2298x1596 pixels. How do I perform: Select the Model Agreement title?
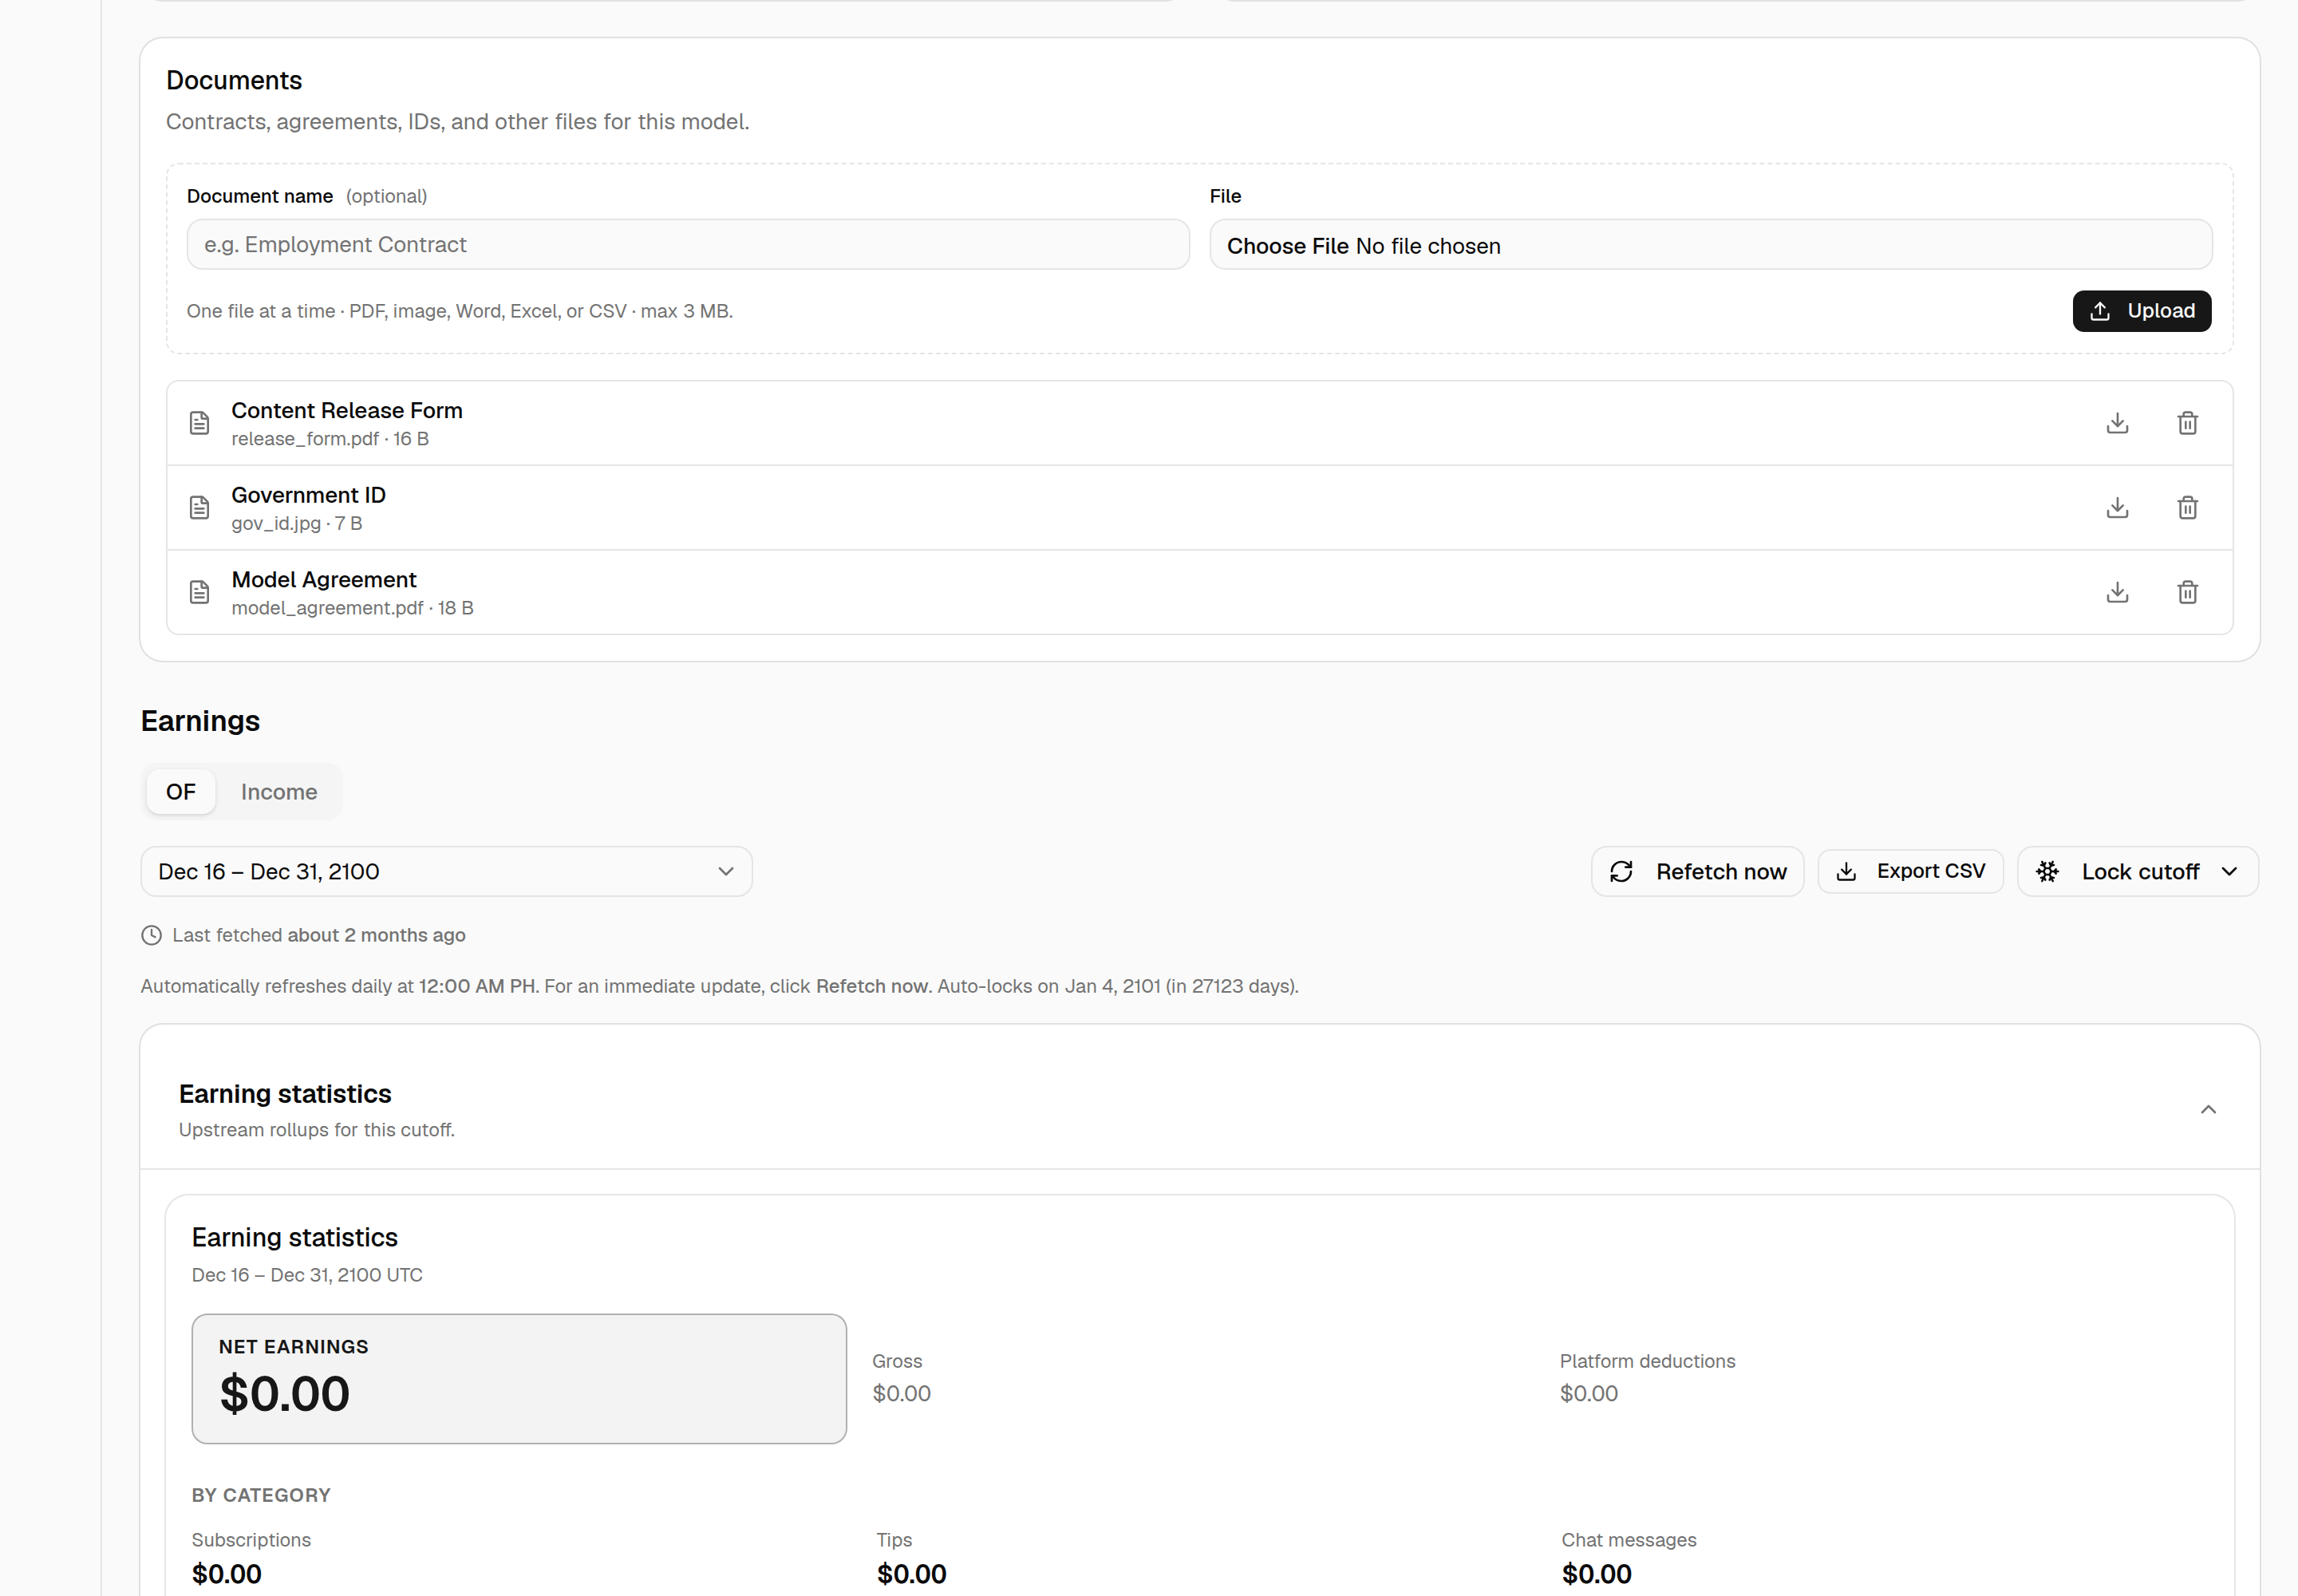(x=324, y=580)
